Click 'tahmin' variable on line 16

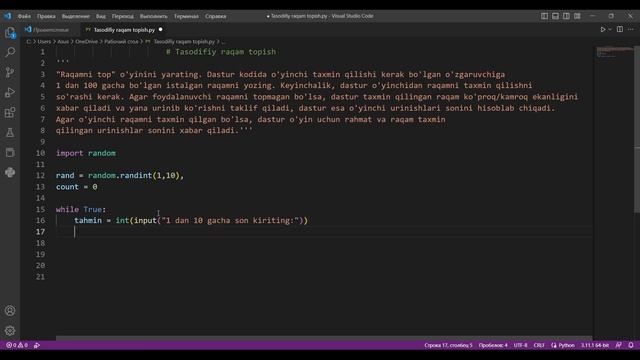click(x=88, y=220)
